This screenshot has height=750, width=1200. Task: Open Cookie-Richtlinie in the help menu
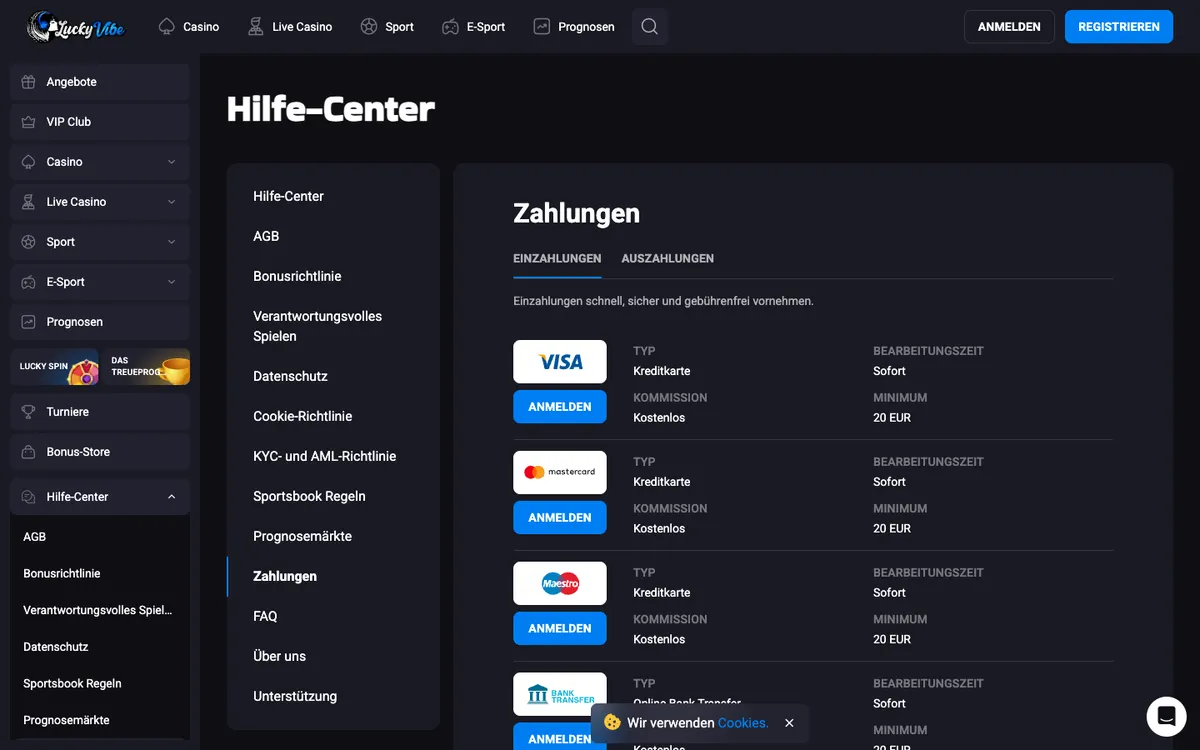pyautogui.click(x=303, y=416)
